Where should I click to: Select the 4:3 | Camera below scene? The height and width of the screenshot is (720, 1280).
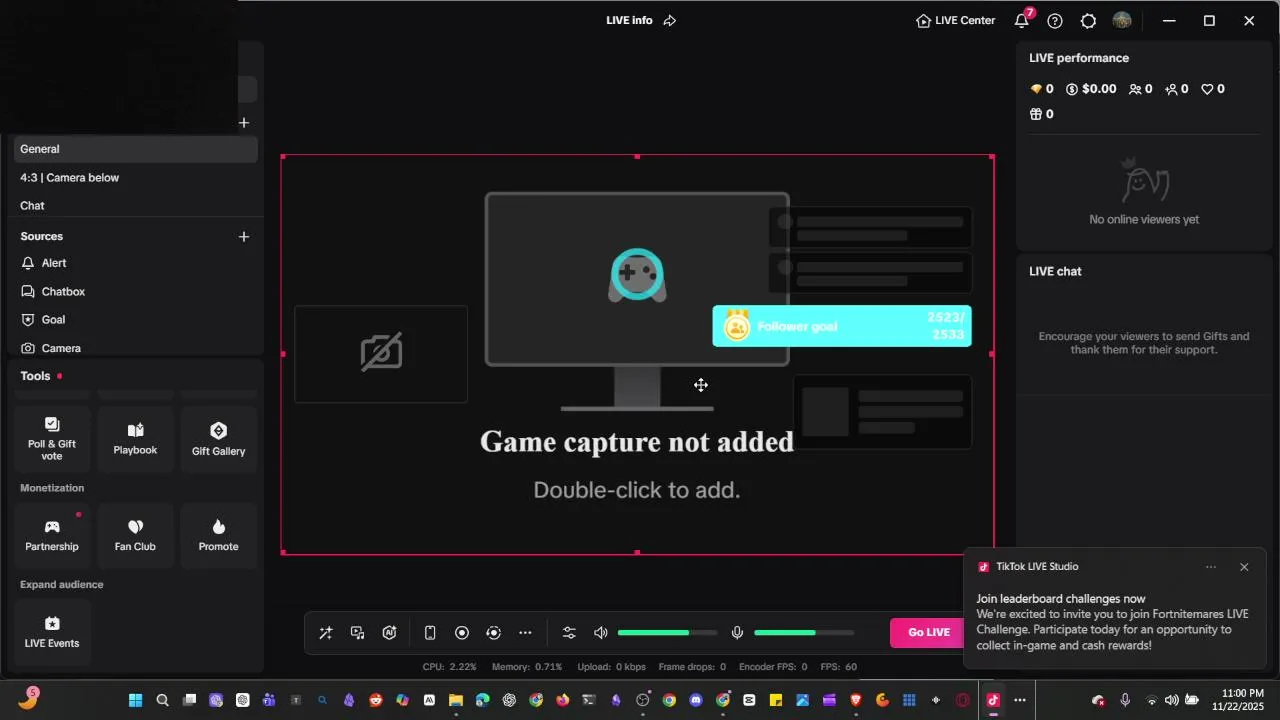[136, 178]
